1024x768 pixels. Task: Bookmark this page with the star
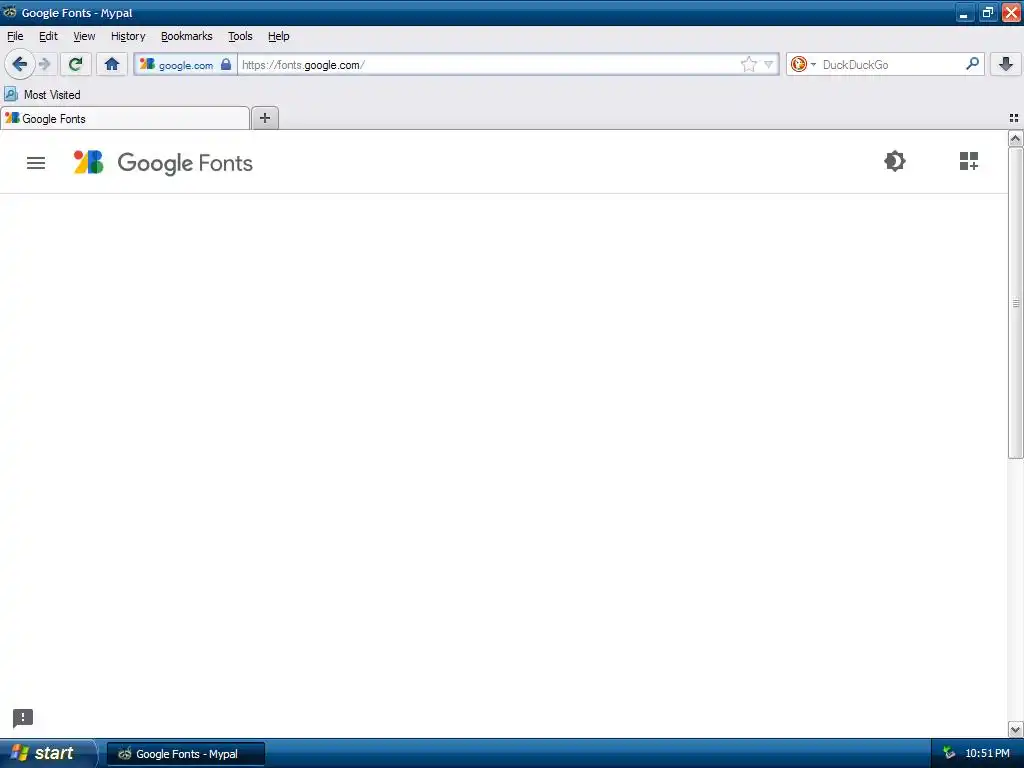pyautogui.click(x=748, y=64)
